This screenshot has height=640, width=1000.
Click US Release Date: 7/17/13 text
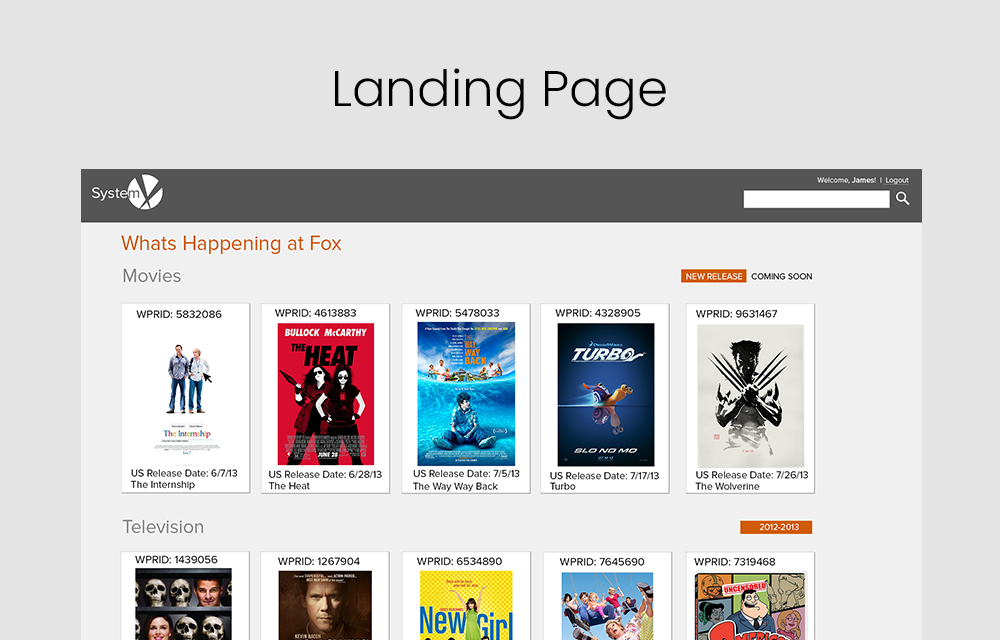(605, 476)
